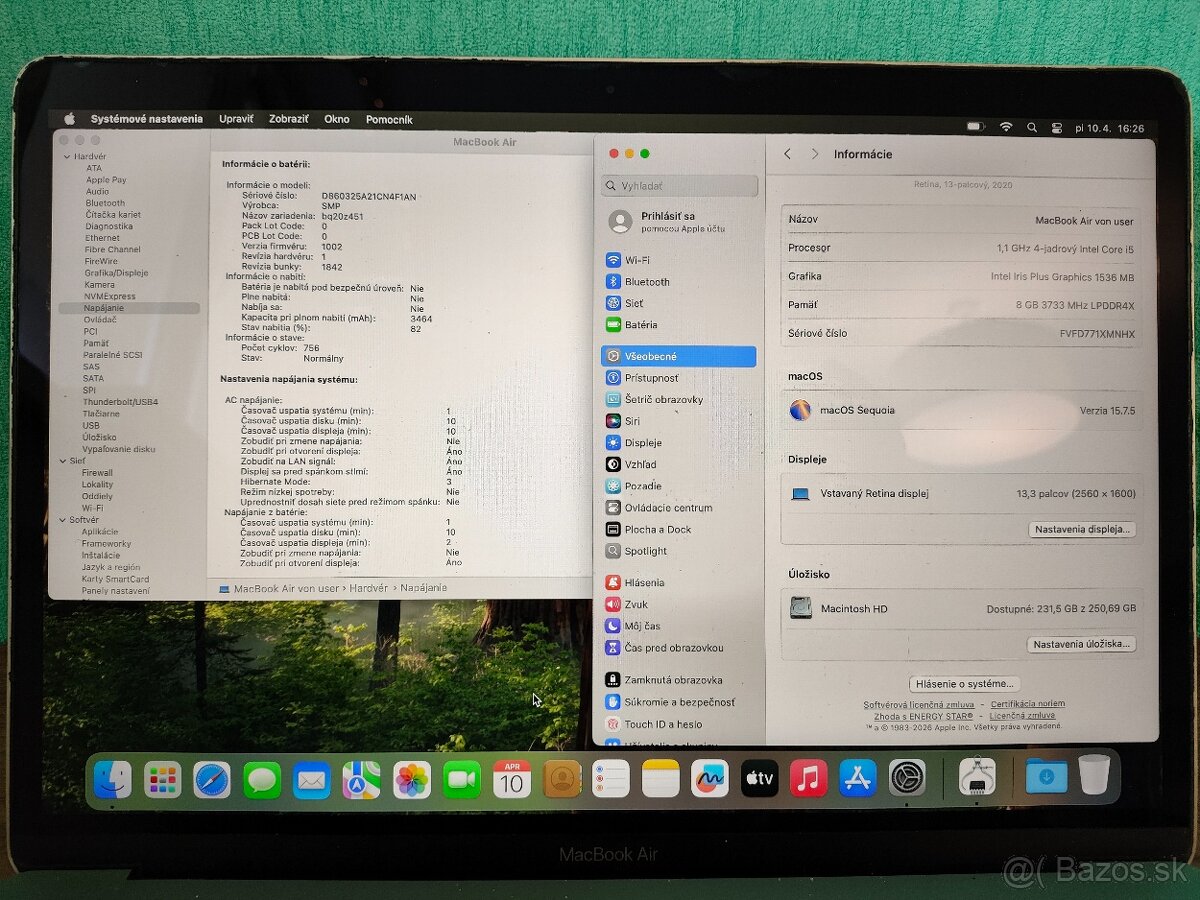Launch Safari from the Dock
1200x900 pixels.
pyautogui.click(x=211, y=778)
